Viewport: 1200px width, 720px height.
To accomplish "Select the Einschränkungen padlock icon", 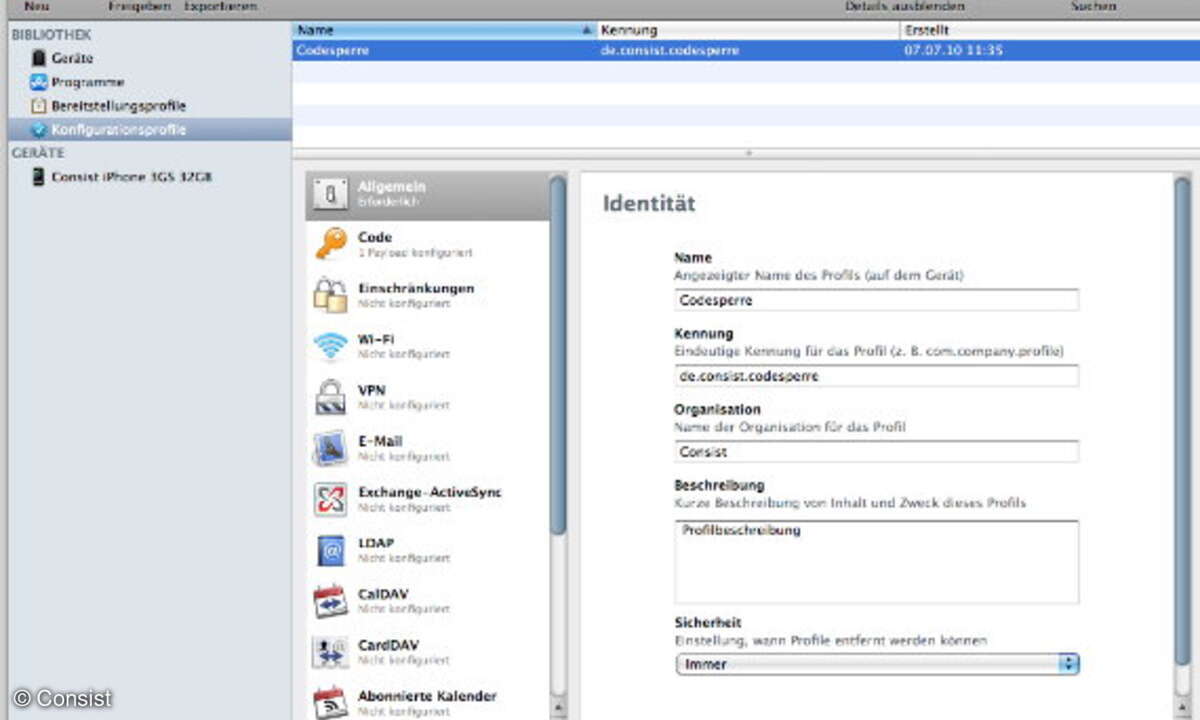I will 330,296.
